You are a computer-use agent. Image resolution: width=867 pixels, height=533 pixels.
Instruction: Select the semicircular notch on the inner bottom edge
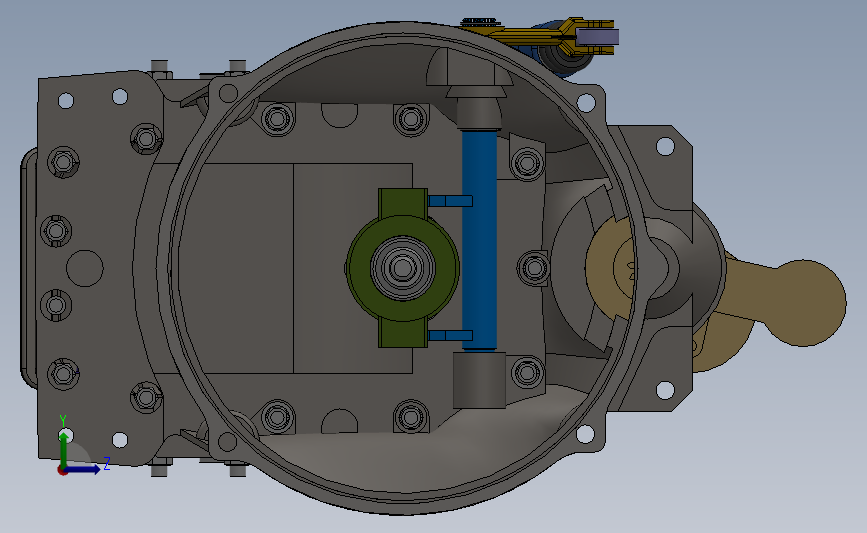click(340, 421)
